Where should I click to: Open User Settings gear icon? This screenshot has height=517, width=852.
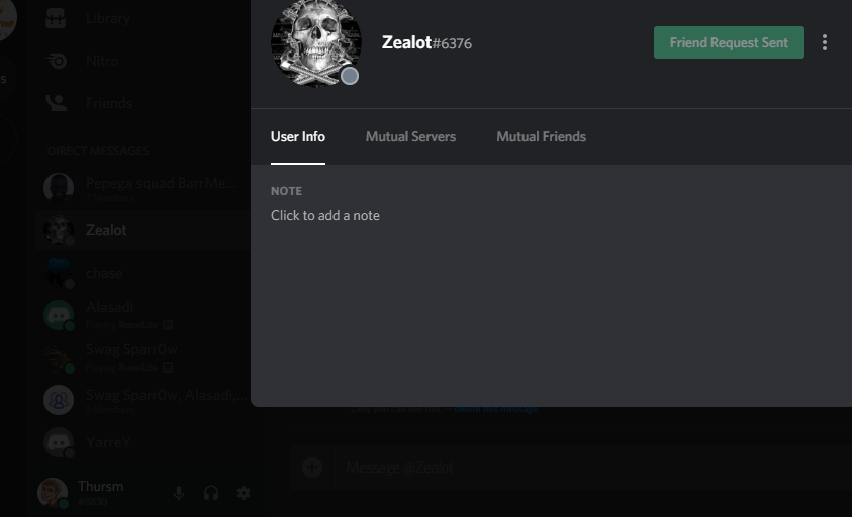pyautogui.click(x=243, y=493)
